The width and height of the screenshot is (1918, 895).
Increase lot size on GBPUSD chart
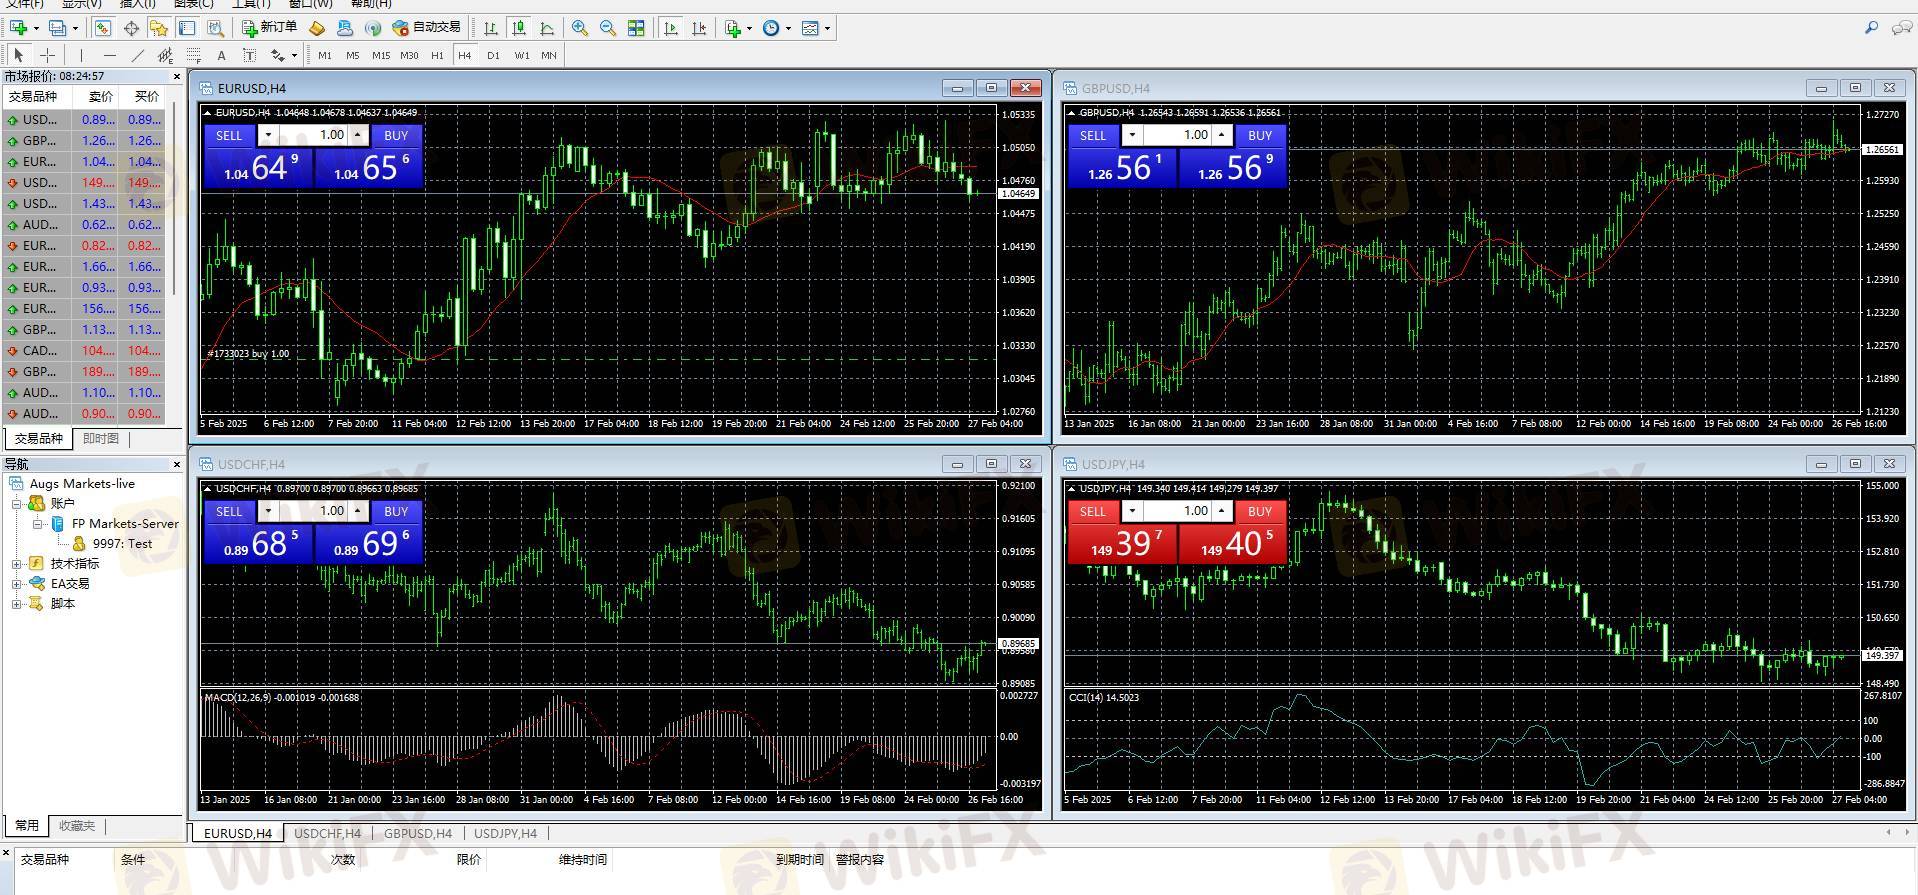click(1221, 135)
